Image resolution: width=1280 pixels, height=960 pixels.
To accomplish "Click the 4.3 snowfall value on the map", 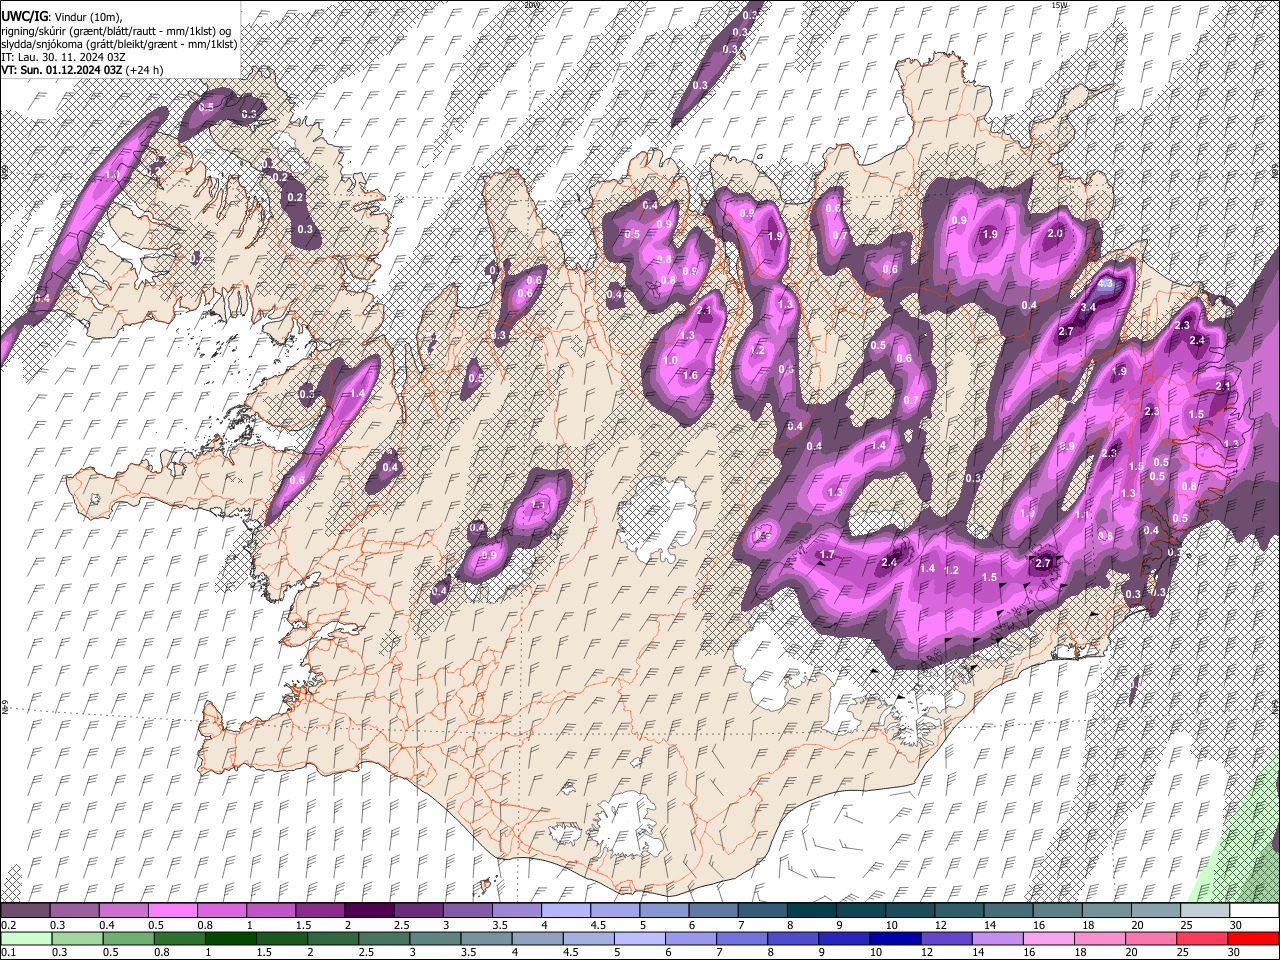I will click(x=1105, y=284).
